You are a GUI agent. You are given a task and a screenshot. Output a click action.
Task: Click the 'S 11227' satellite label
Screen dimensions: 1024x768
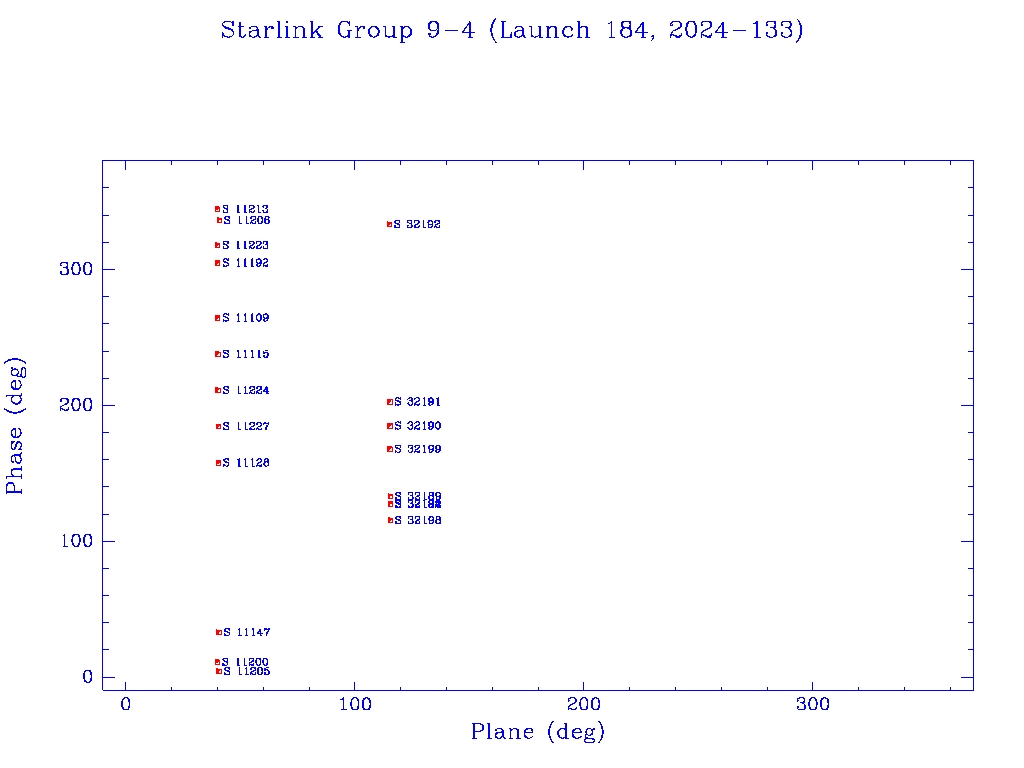[x=246, y=426]
